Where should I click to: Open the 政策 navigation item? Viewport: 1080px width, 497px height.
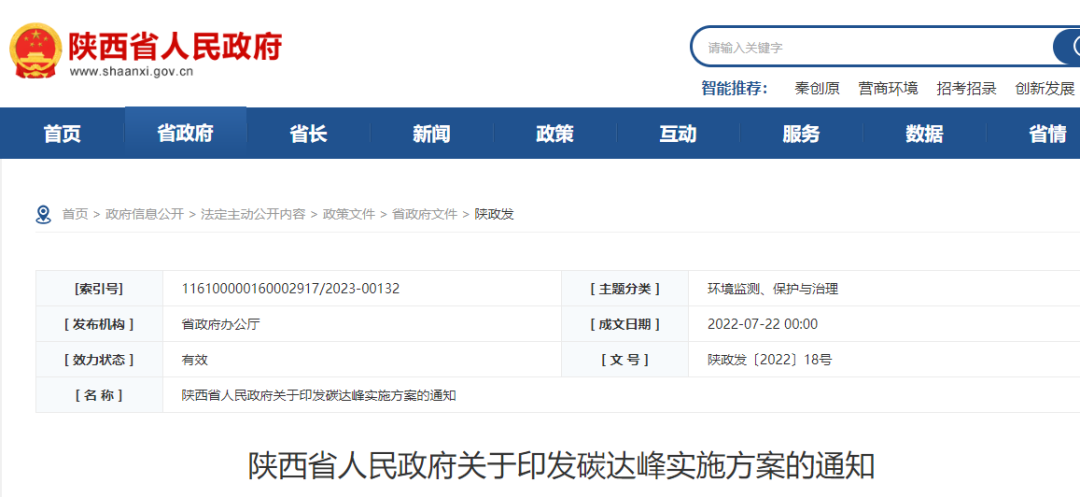(554, 134)
